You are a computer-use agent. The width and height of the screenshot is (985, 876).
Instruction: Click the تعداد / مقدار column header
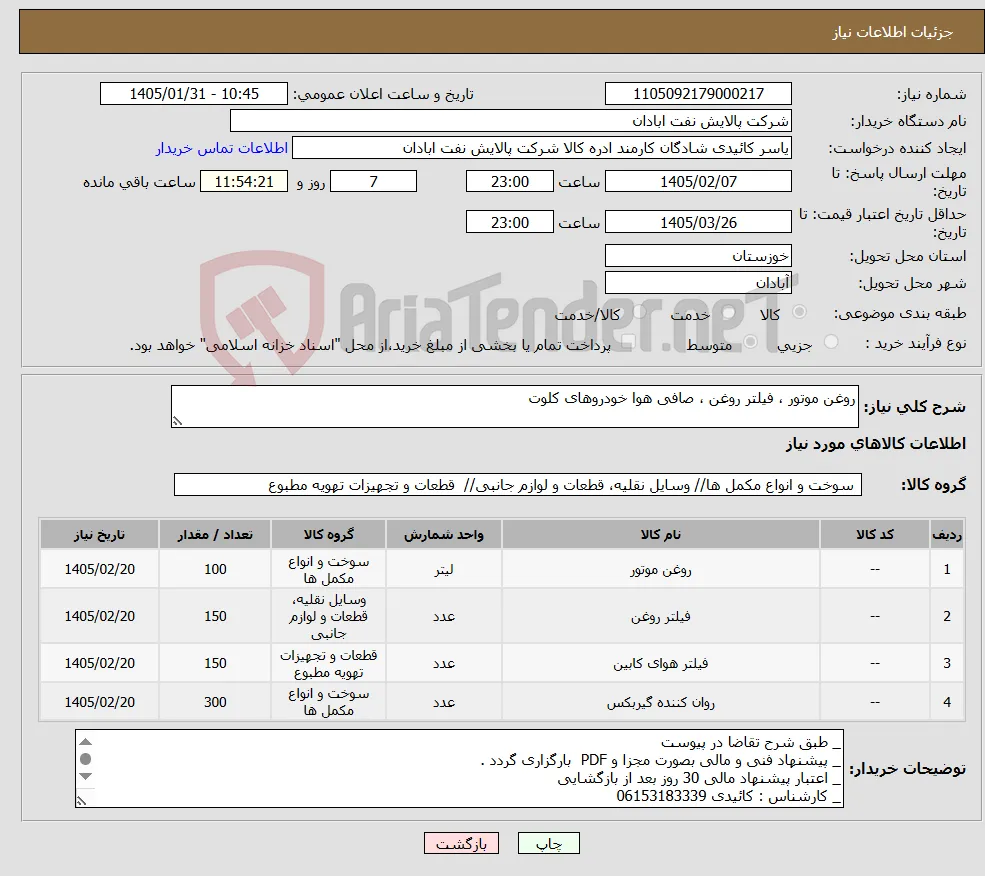215,534
